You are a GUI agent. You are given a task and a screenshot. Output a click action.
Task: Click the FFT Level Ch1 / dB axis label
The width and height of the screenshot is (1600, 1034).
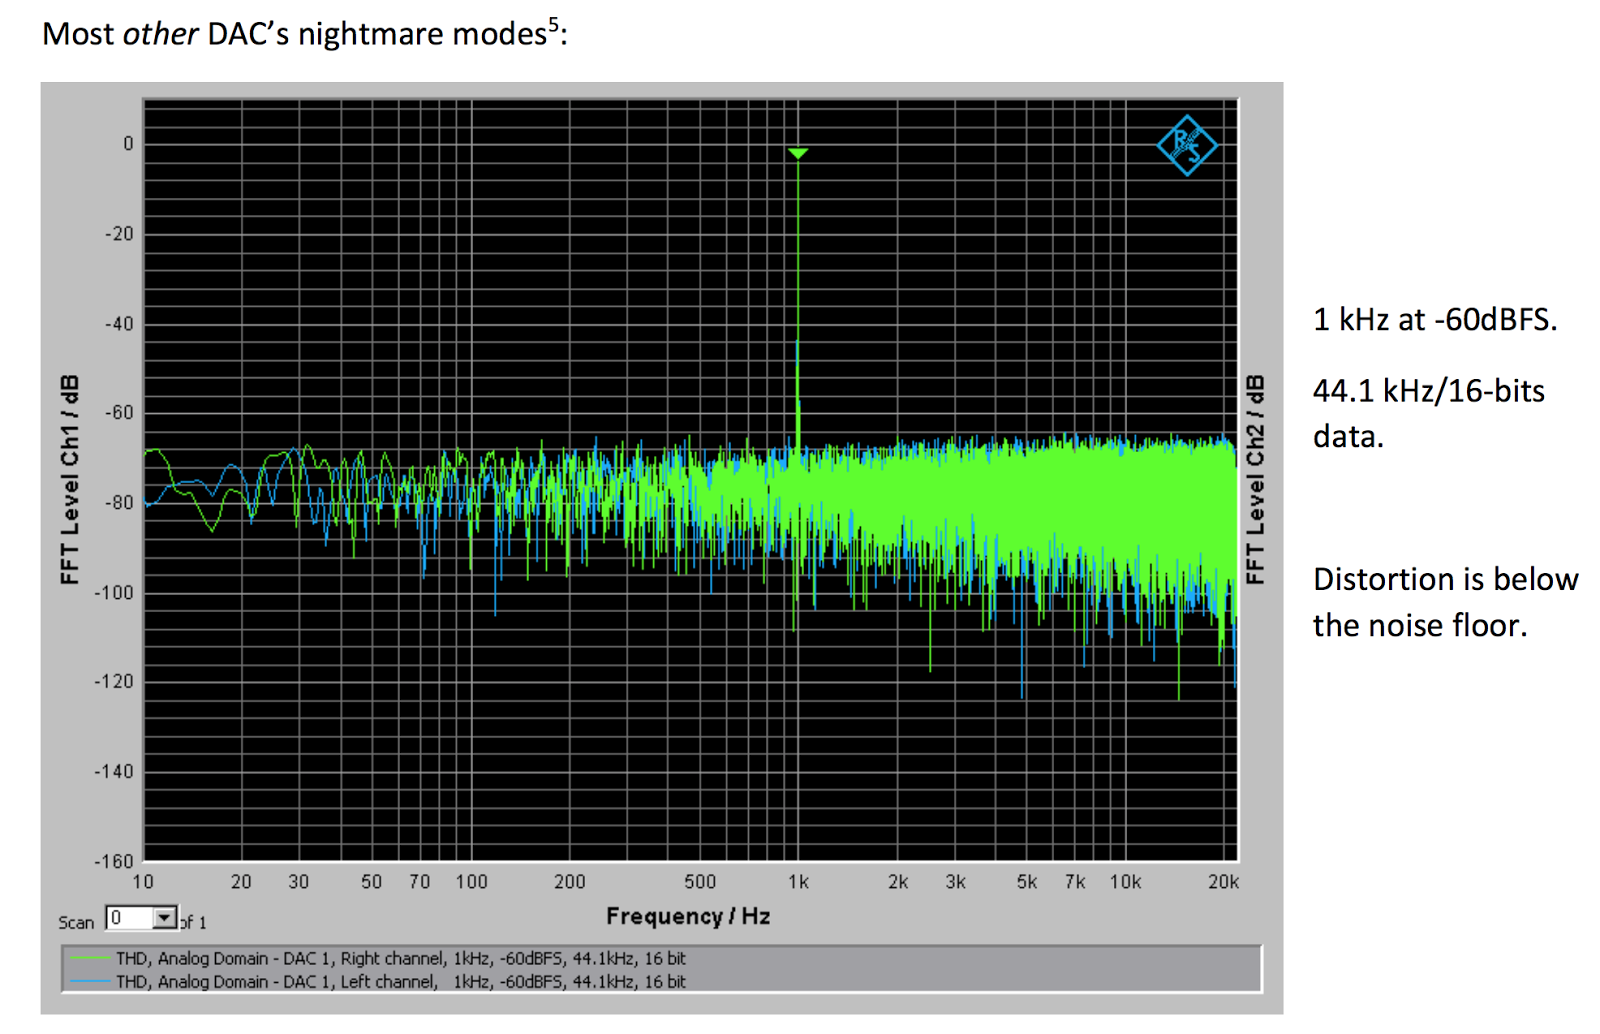[69, 480]
